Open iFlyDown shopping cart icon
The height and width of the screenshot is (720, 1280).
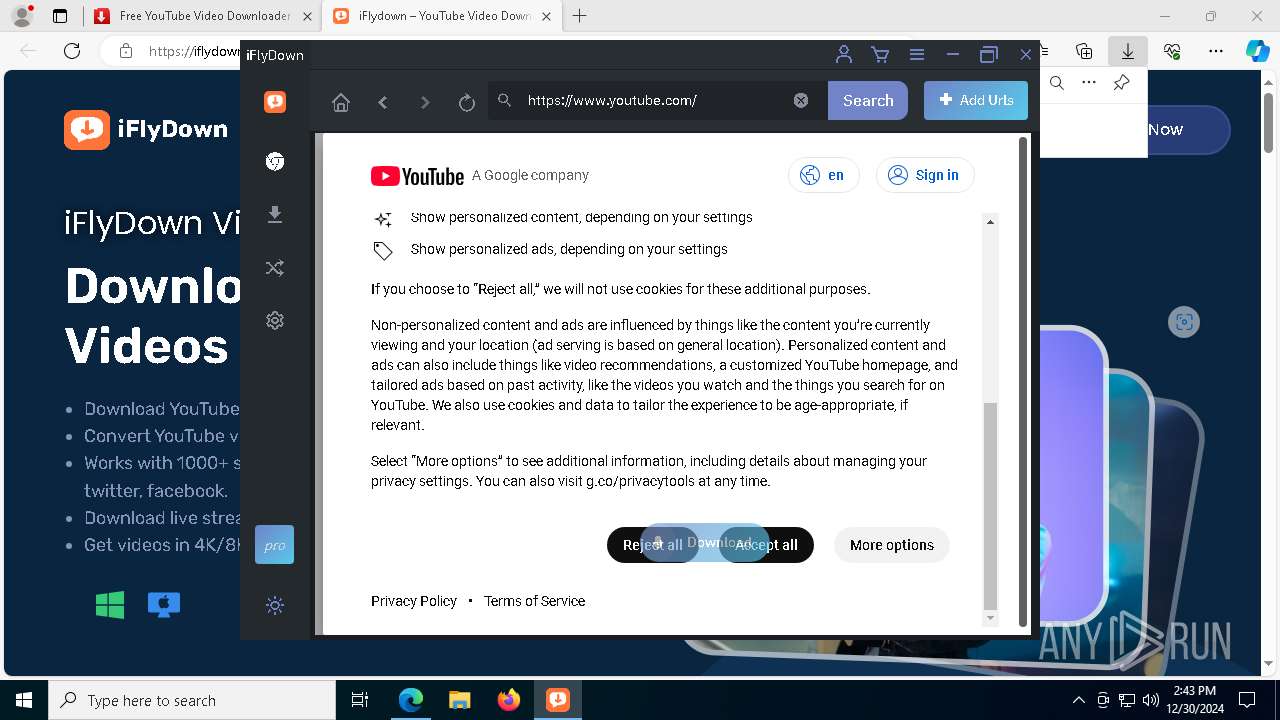pos(880,55)
